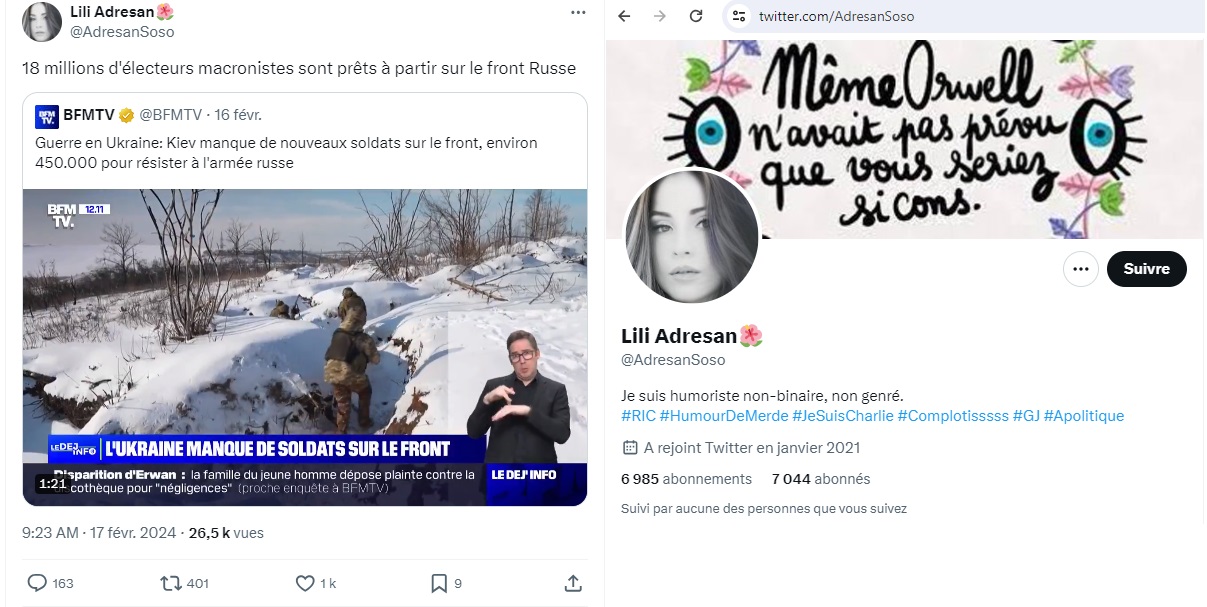Screen dimensions: 1207x607
Task: Reload the page with refresh icon
Action: 695,16
